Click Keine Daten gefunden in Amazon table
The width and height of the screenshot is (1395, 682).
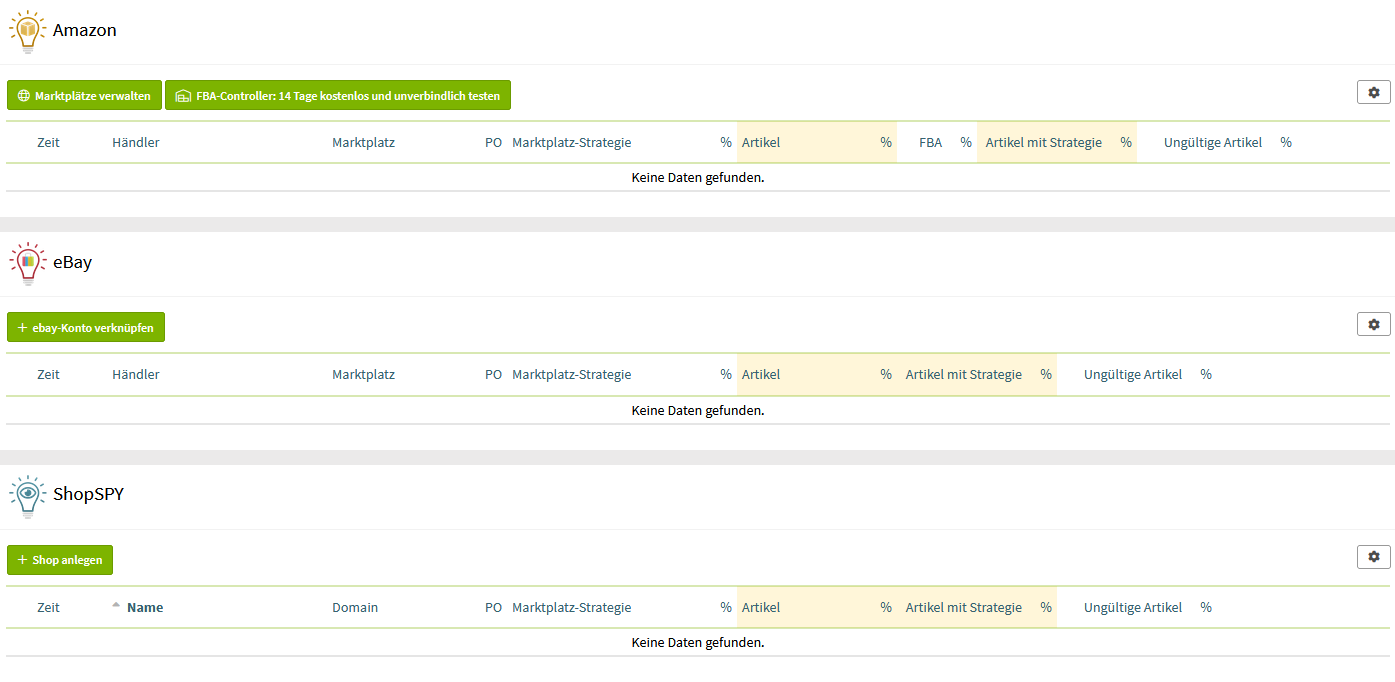(x=698, y=178)
